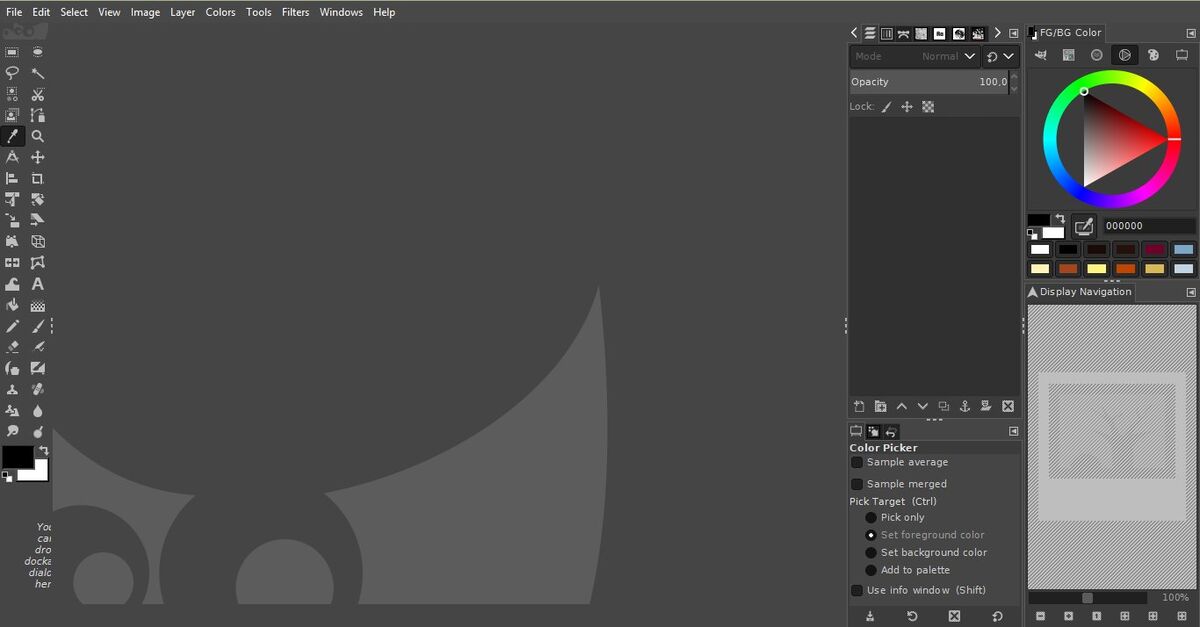Adjust the layer Opacity slider
This screenshot has height=627, width=1200.
pos(929,82)
